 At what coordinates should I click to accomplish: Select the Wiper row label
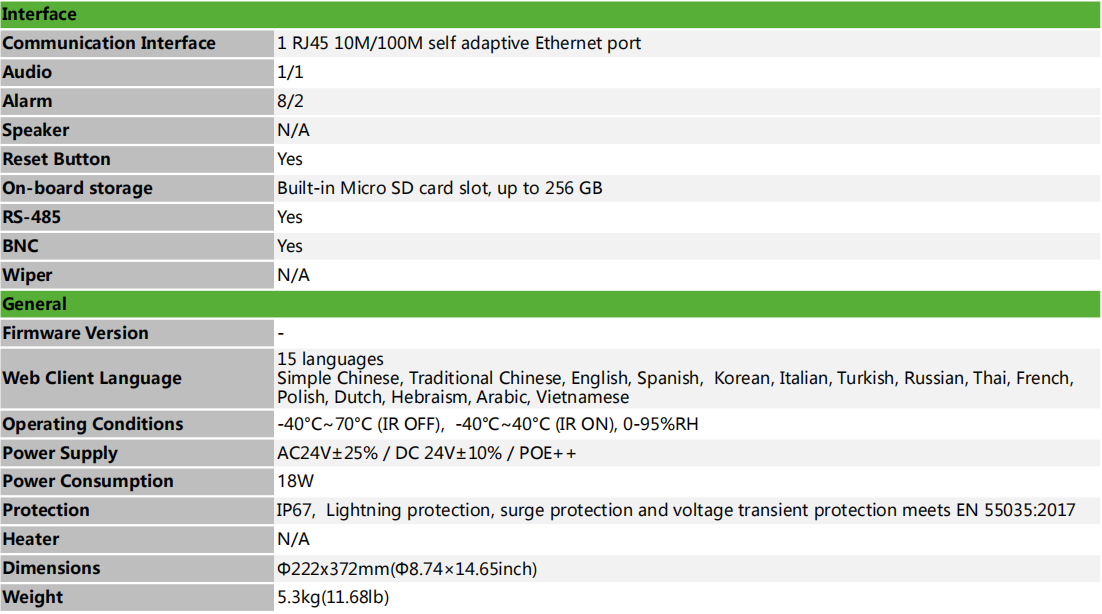click(28, 275)
